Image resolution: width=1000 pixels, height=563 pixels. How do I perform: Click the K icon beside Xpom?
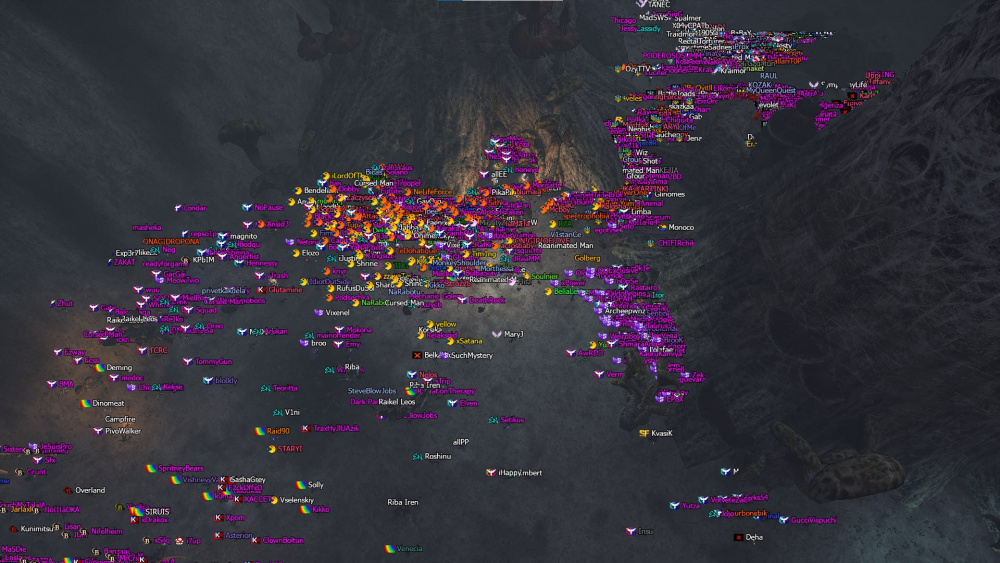pyautogui.click(x=218, y=518)
